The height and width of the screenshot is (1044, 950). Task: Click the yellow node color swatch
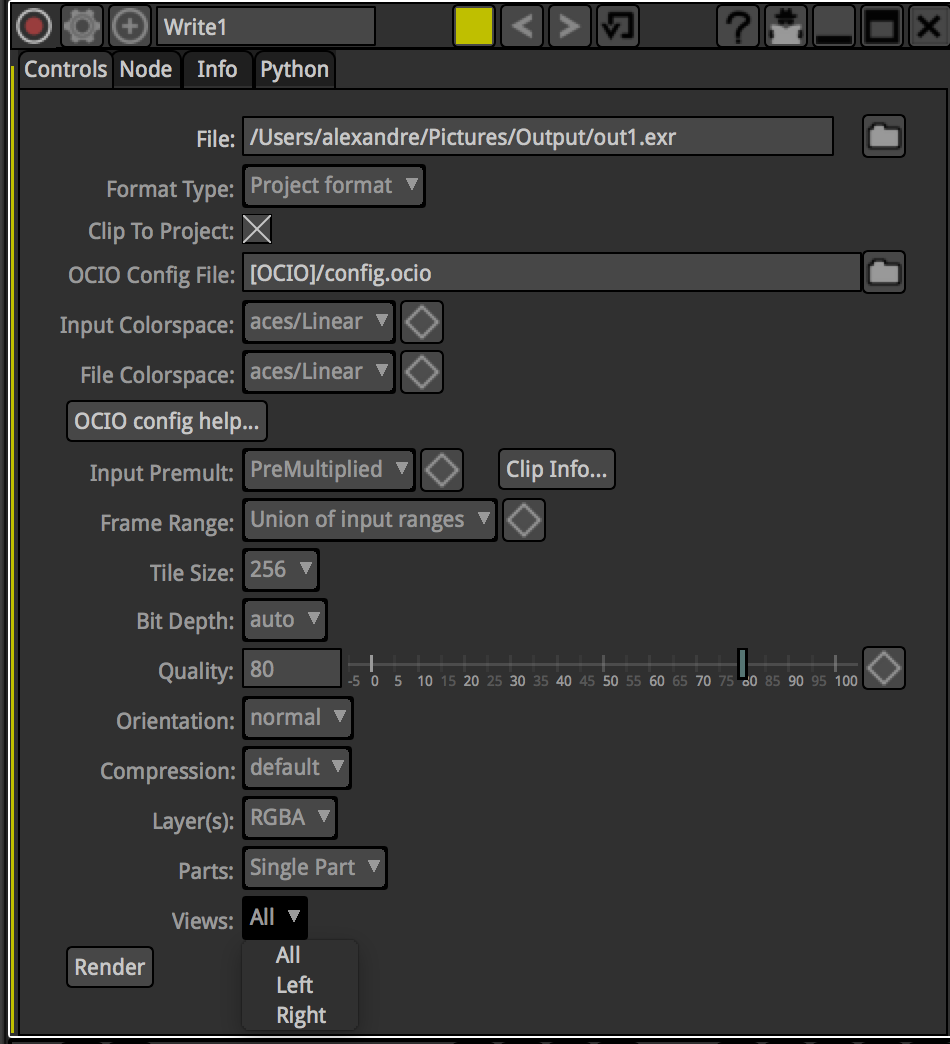(x=473, y=26)
